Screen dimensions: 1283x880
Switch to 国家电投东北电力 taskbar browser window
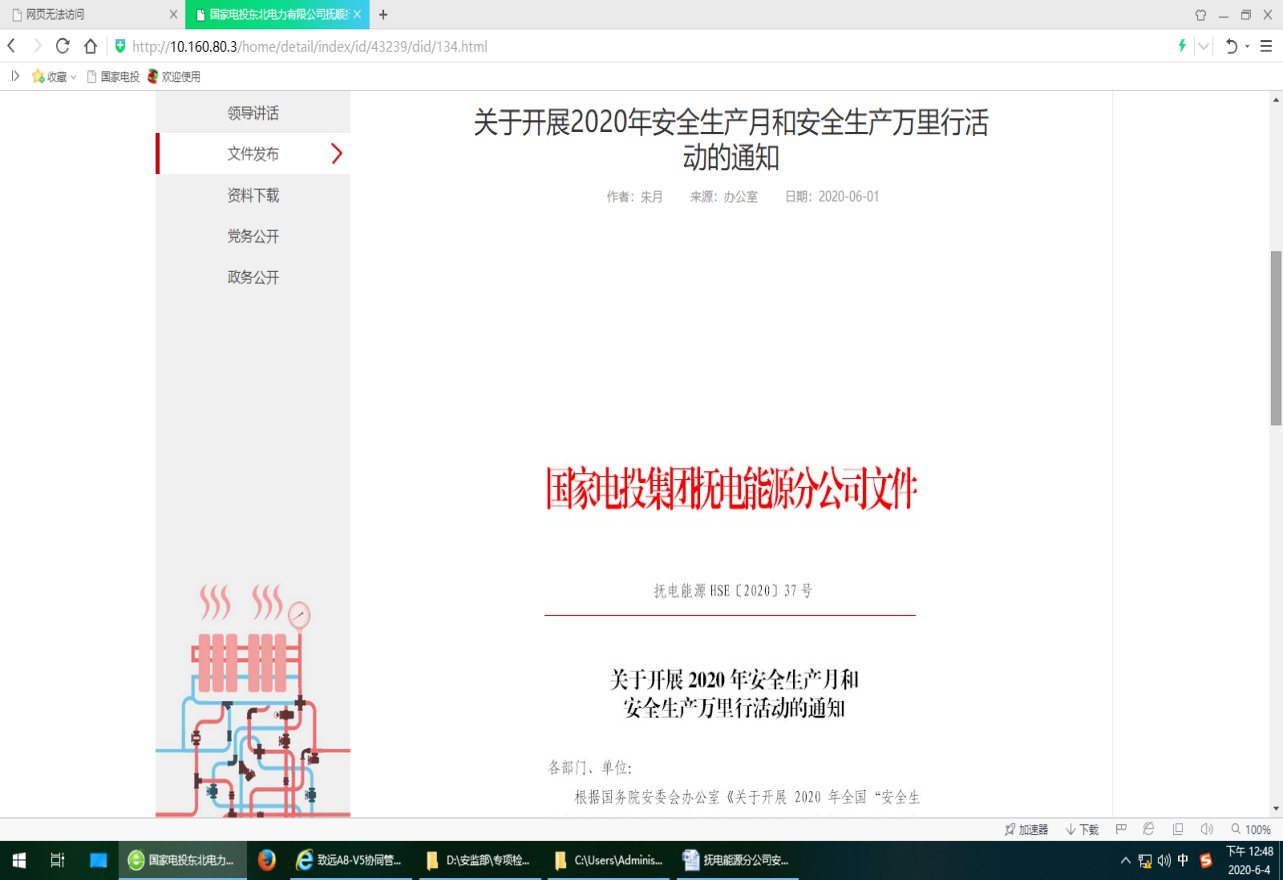click(183, 860)
